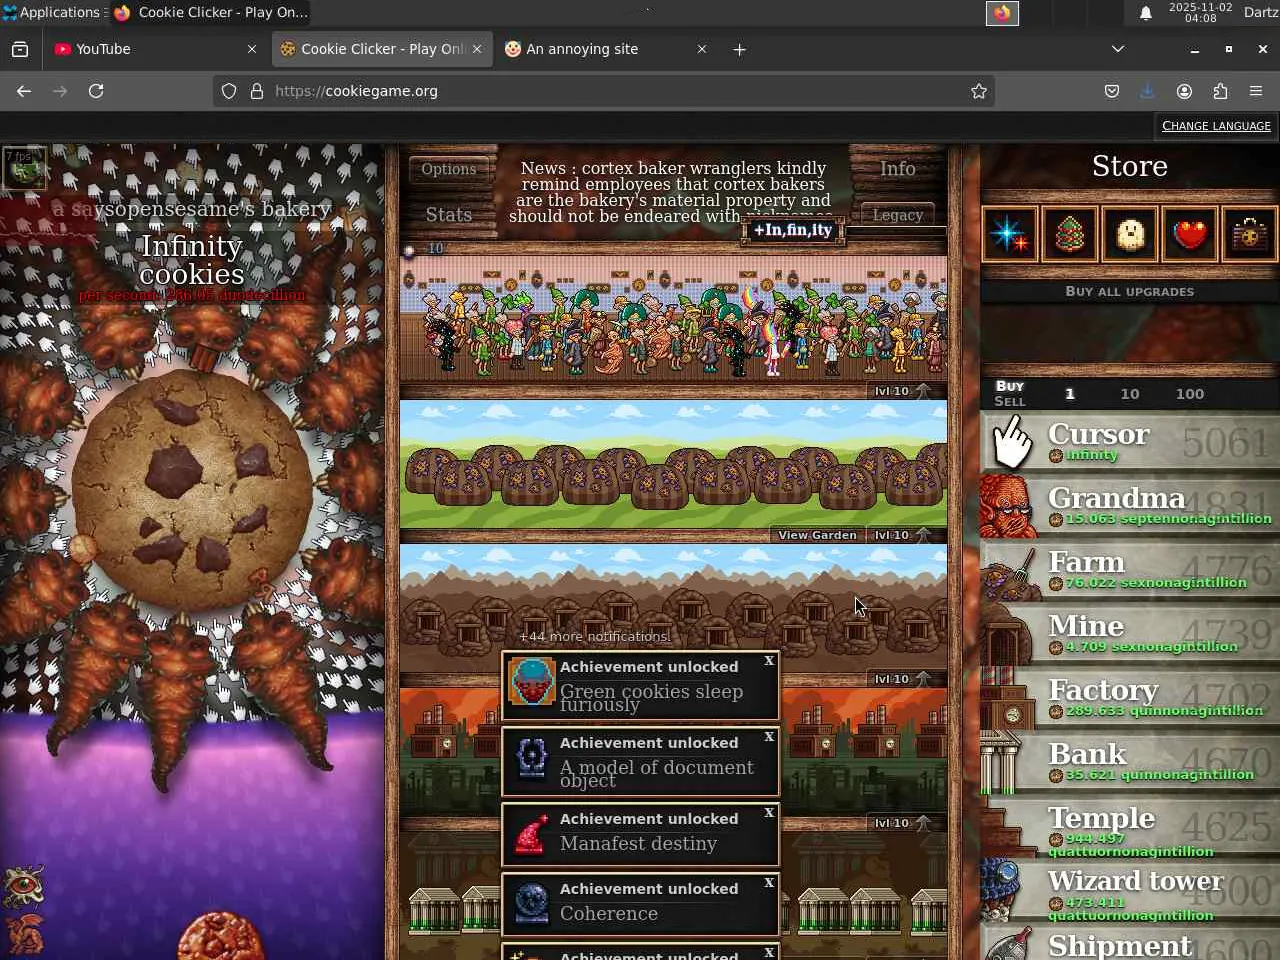Focus the cookiegame.org address bar
1280x960 pixels.
pyautogui.click(x=604, y=91)
